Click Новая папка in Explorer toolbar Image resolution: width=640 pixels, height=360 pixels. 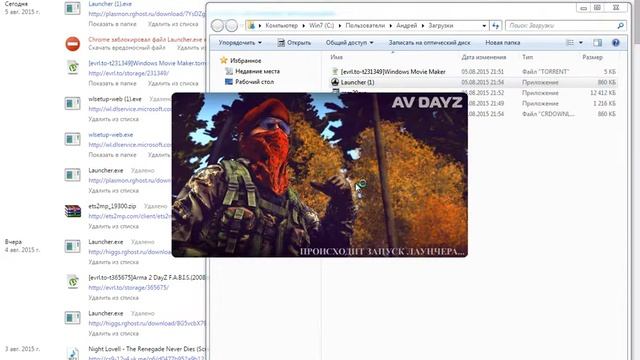click(502, 42)
